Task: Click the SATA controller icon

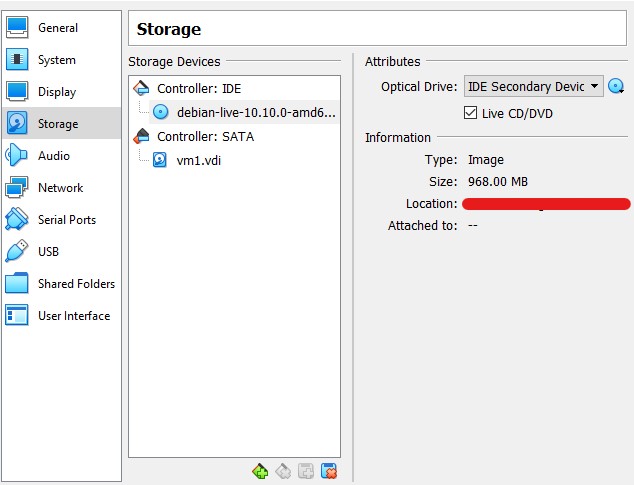Action: tap(141, 136)
